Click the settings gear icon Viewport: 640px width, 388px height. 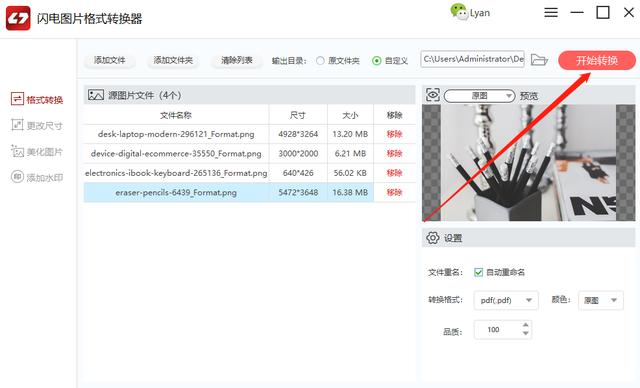tap(433, 238)
